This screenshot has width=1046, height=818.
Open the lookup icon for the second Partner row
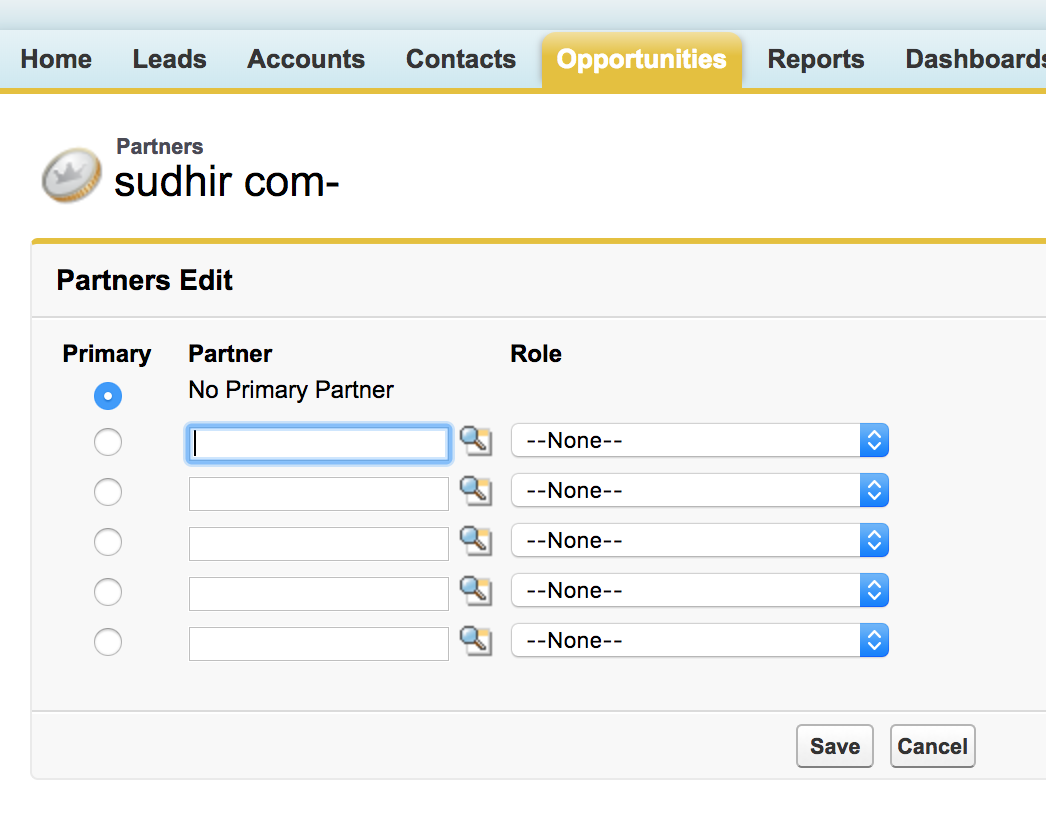(x=475, y=490)
